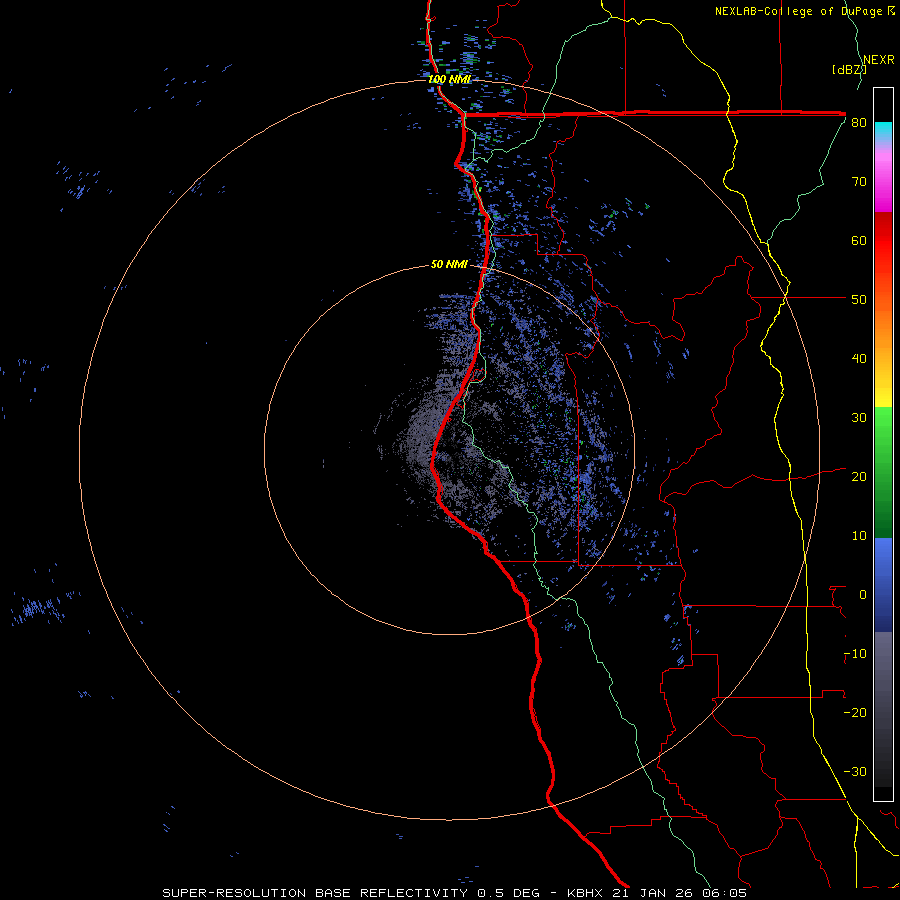Click the "[dBZ]" units label
This screenshot has height=900, width=900.
point(849,70)
